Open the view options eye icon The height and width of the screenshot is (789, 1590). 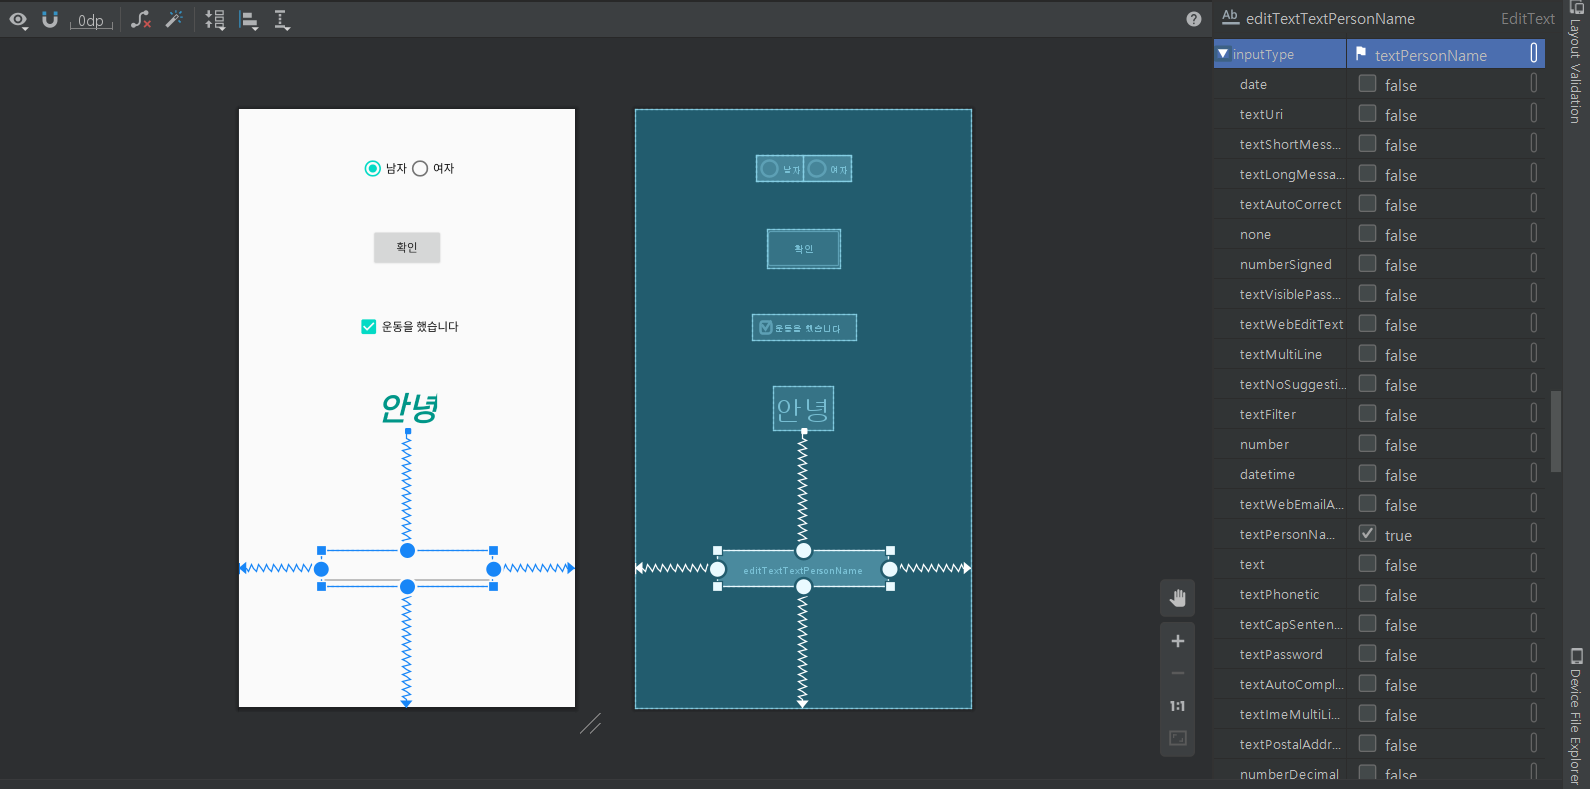[18, 20]
